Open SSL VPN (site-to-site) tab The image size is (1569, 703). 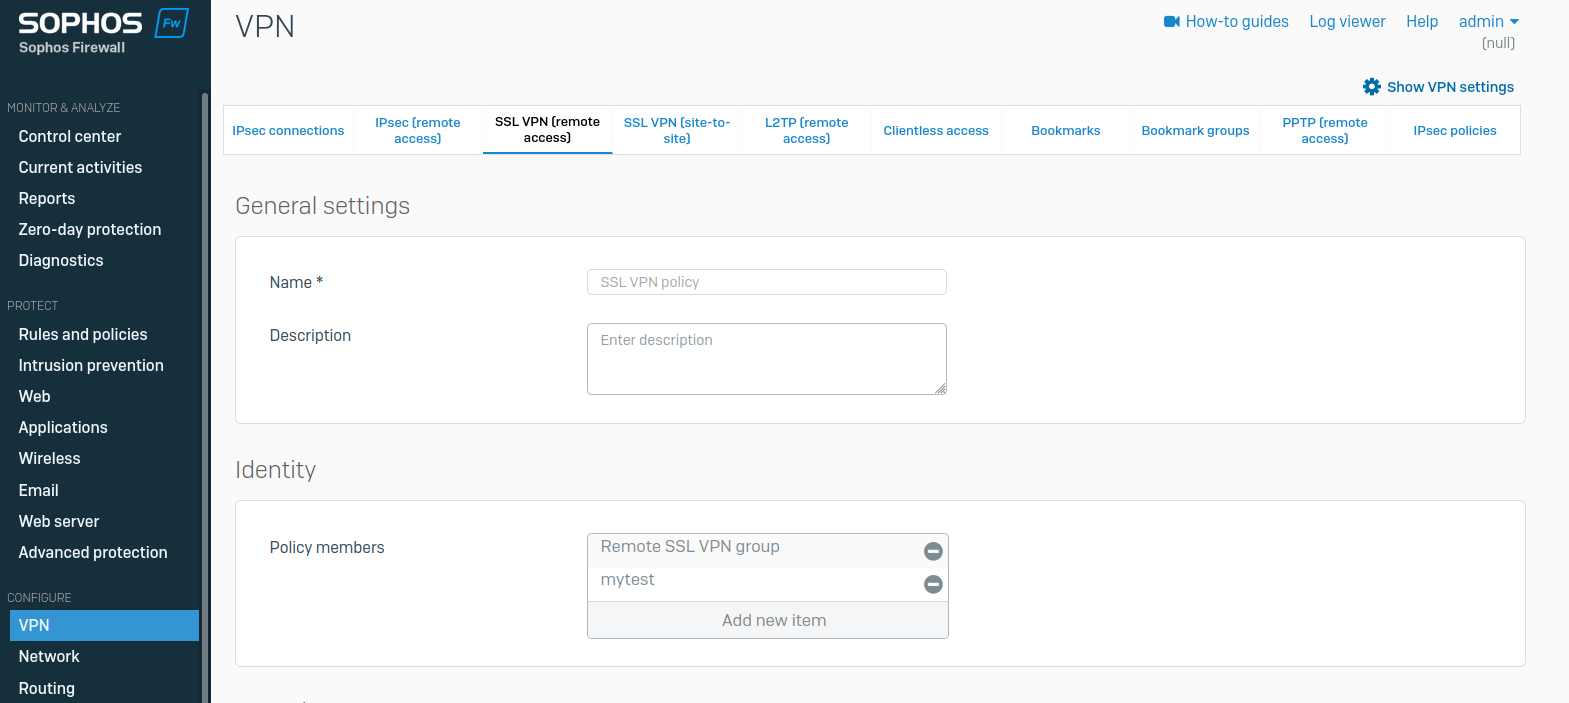click(x=677, y=131)
